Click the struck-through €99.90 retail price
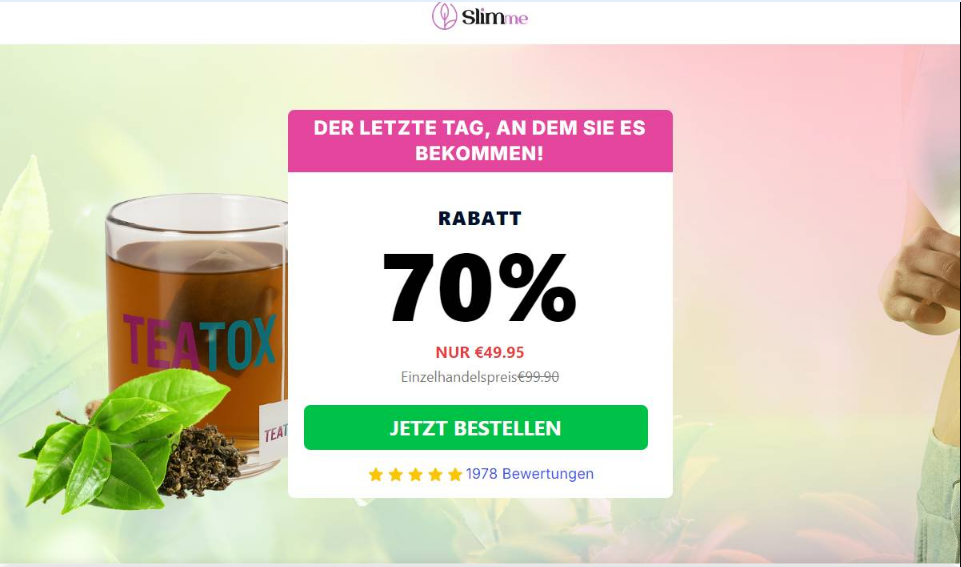Viewport: 961px width, 567px height. click(x=538, y=377)
